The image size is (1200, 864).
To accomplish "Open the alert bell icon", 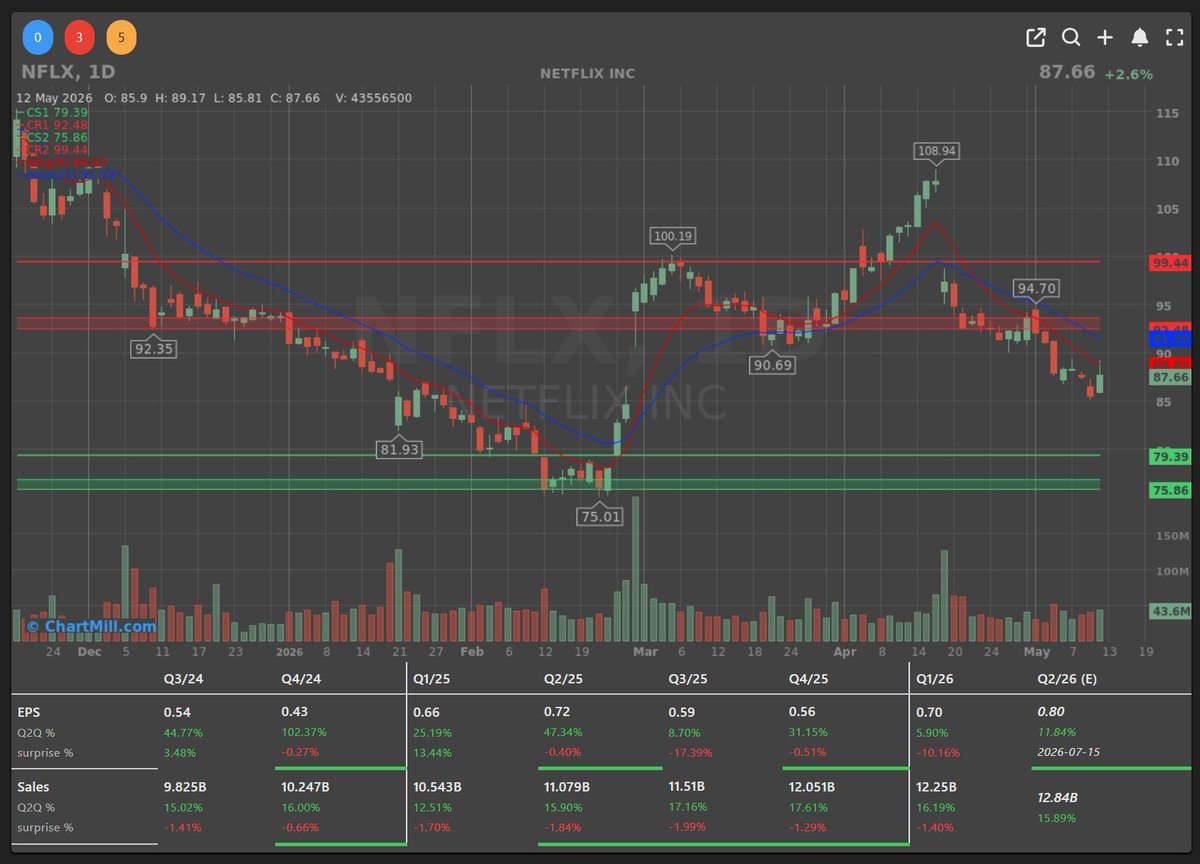I will 1139,38.
